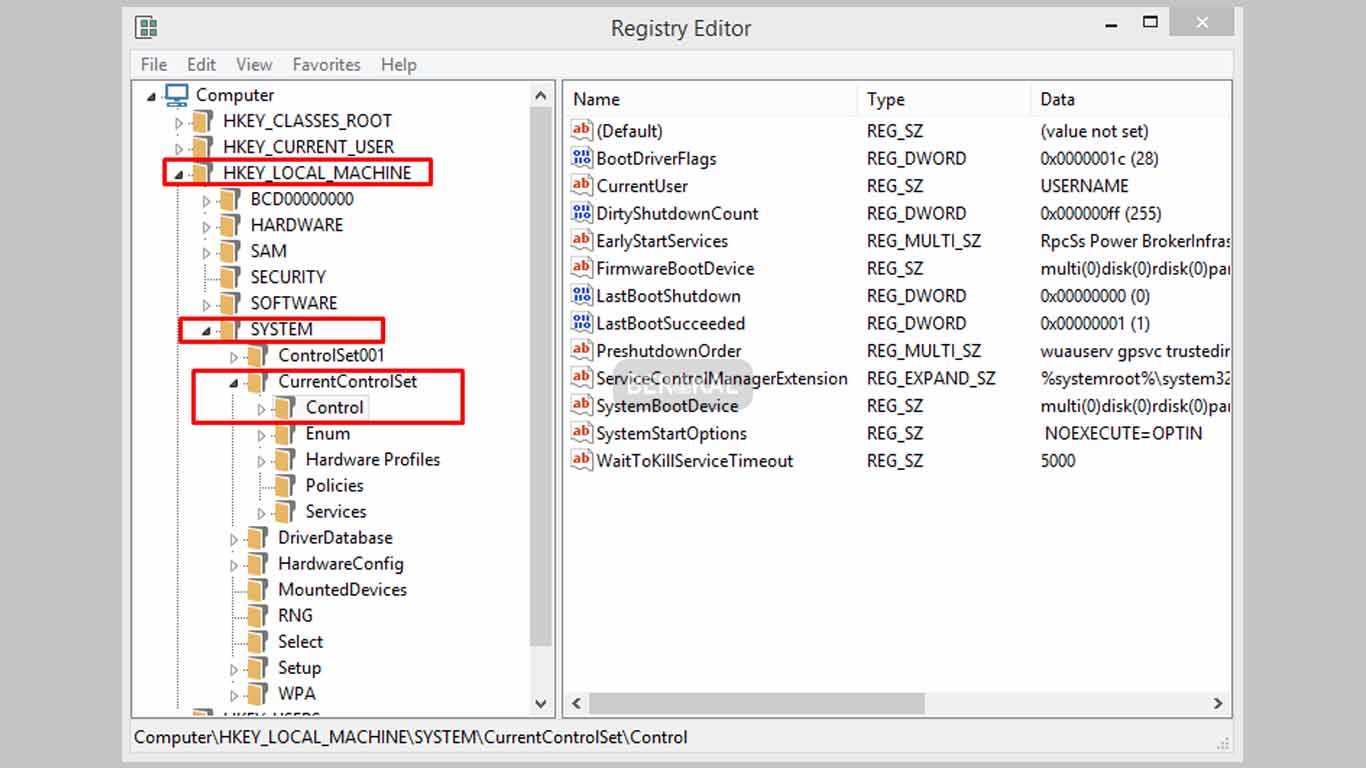
Task: Sort values by clicking the Name column header
Action: [596, 99]
